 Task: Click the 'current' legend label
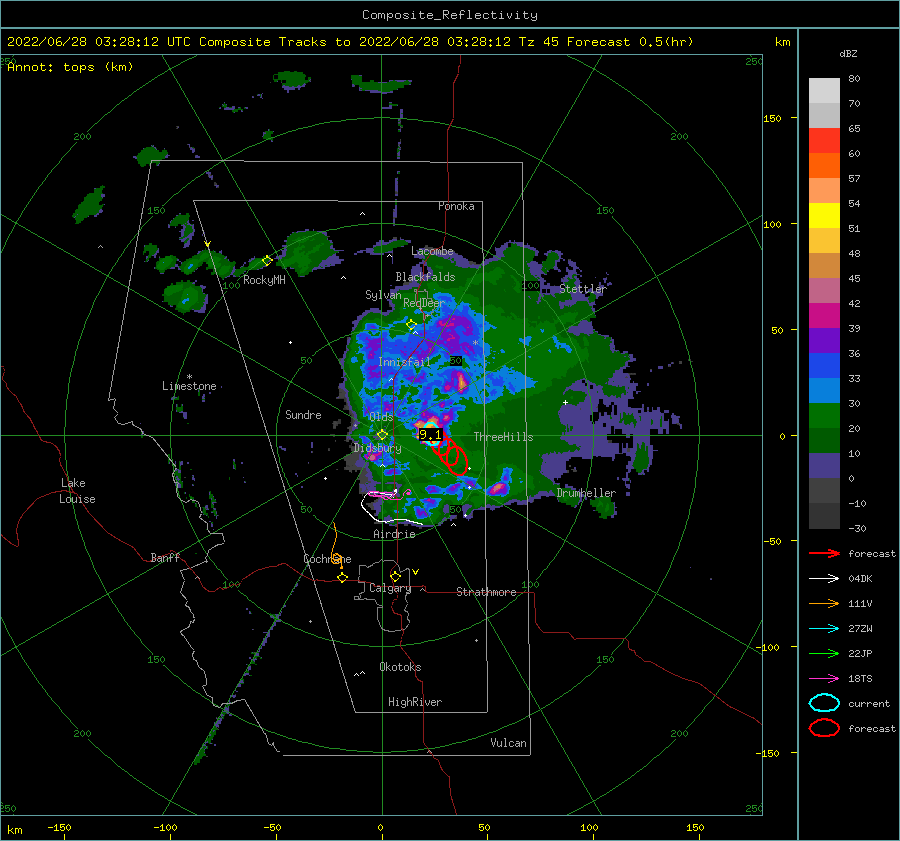tap(869, 704)
